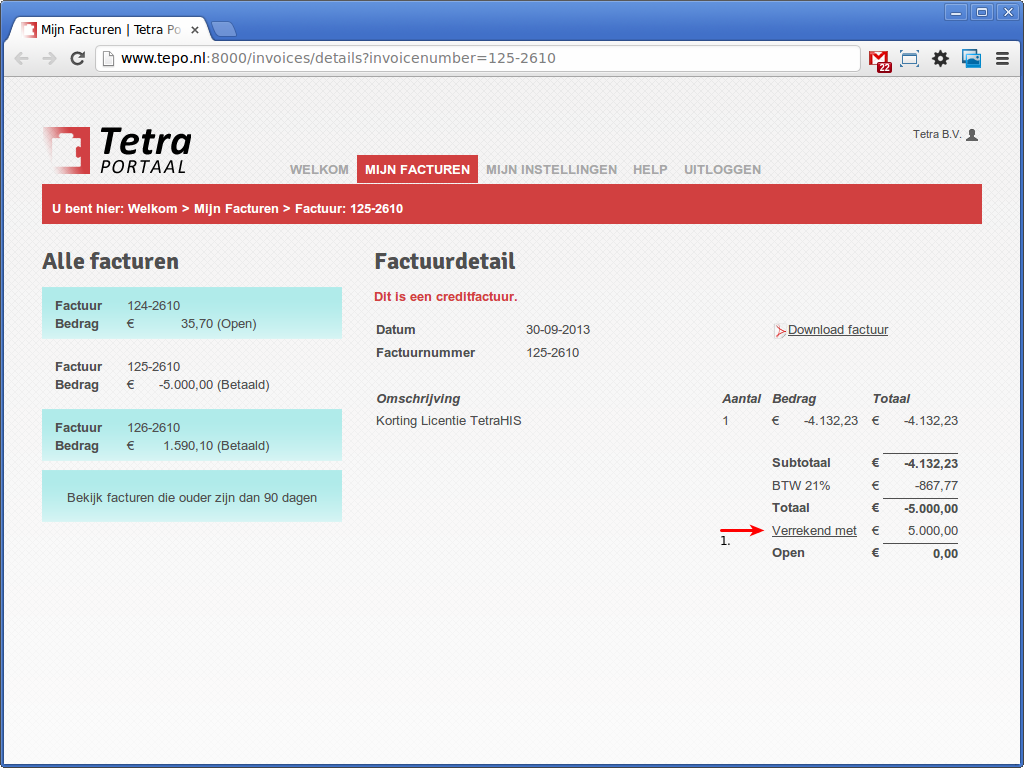Follow the Verrekend met link
This screenshot has height=768, width=1024.
click(814, 531)
